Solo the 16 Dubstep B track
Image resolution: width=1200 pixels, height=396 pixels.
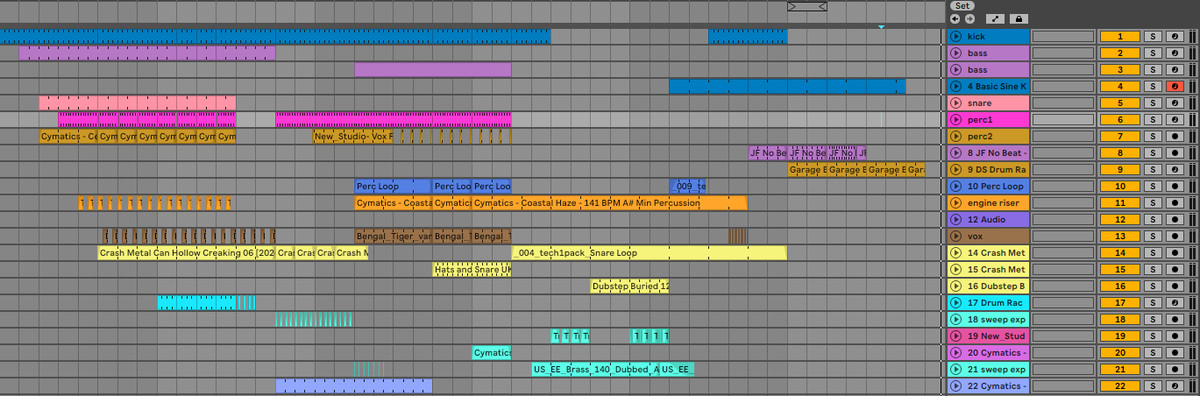1152,286
